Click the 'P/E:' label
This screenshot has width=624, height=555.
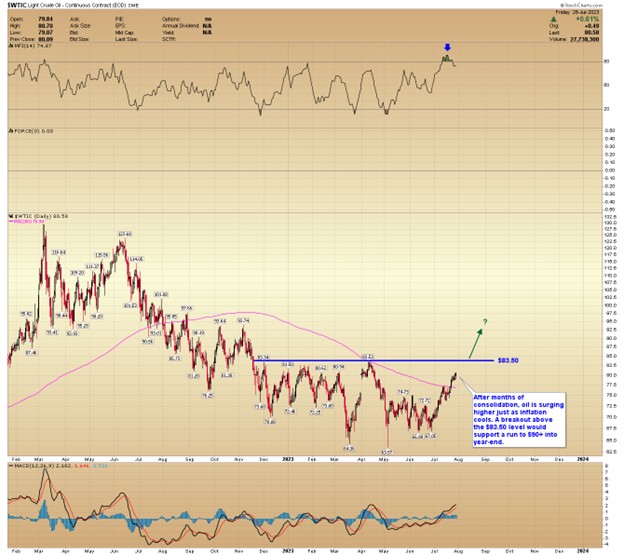[x=120, y=19]
